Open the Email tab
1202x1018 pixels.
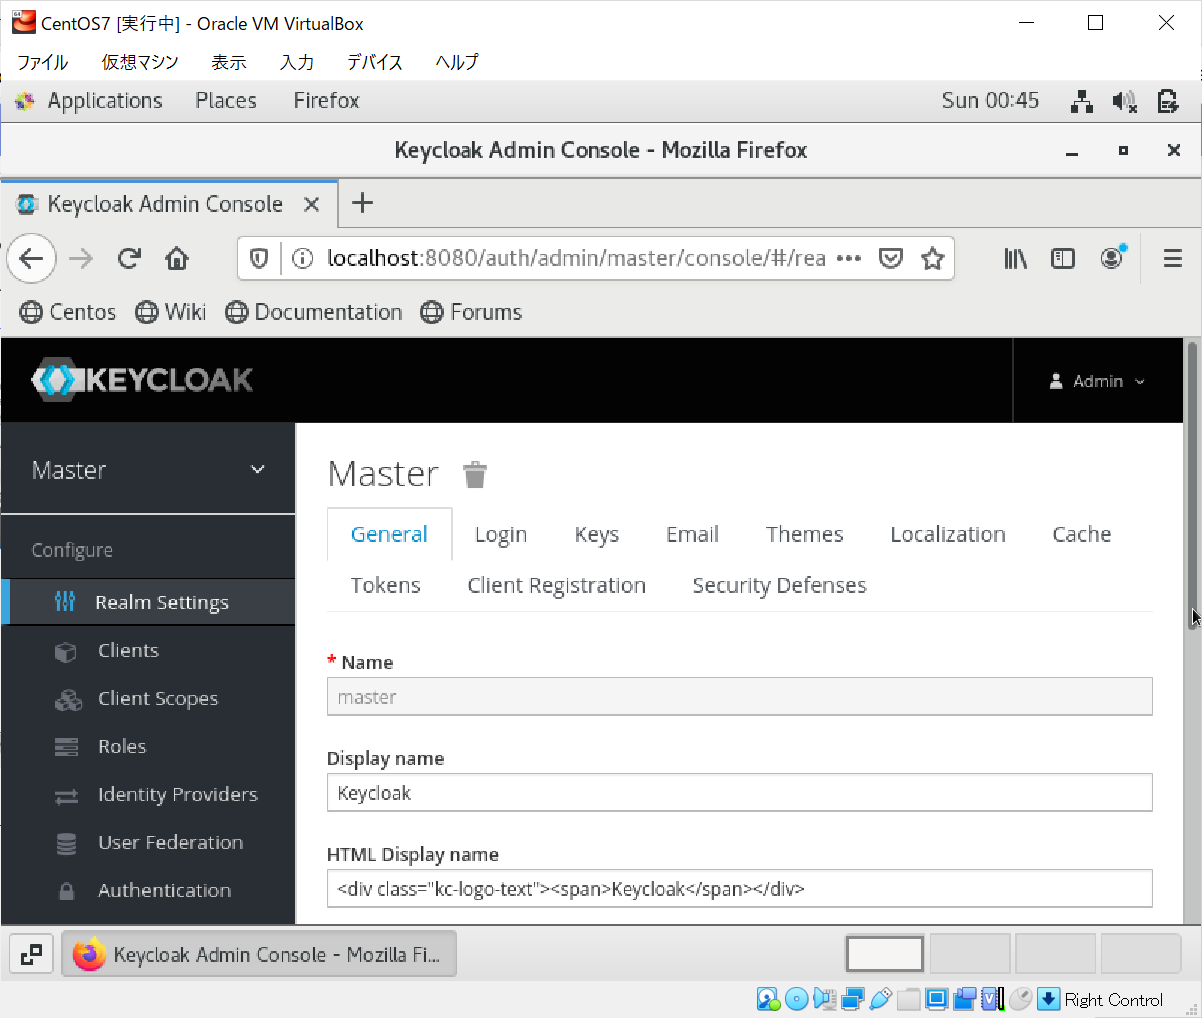(692, 534)
